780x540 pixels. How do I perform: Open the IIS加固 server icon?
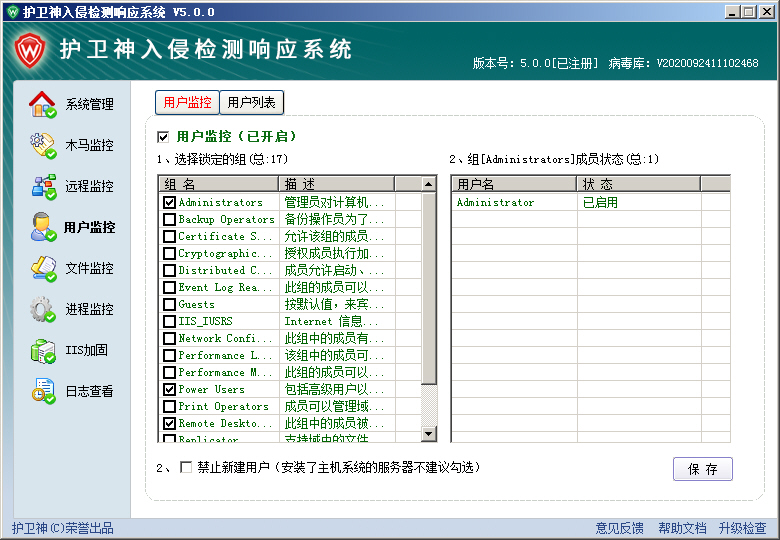coord(43,350)
